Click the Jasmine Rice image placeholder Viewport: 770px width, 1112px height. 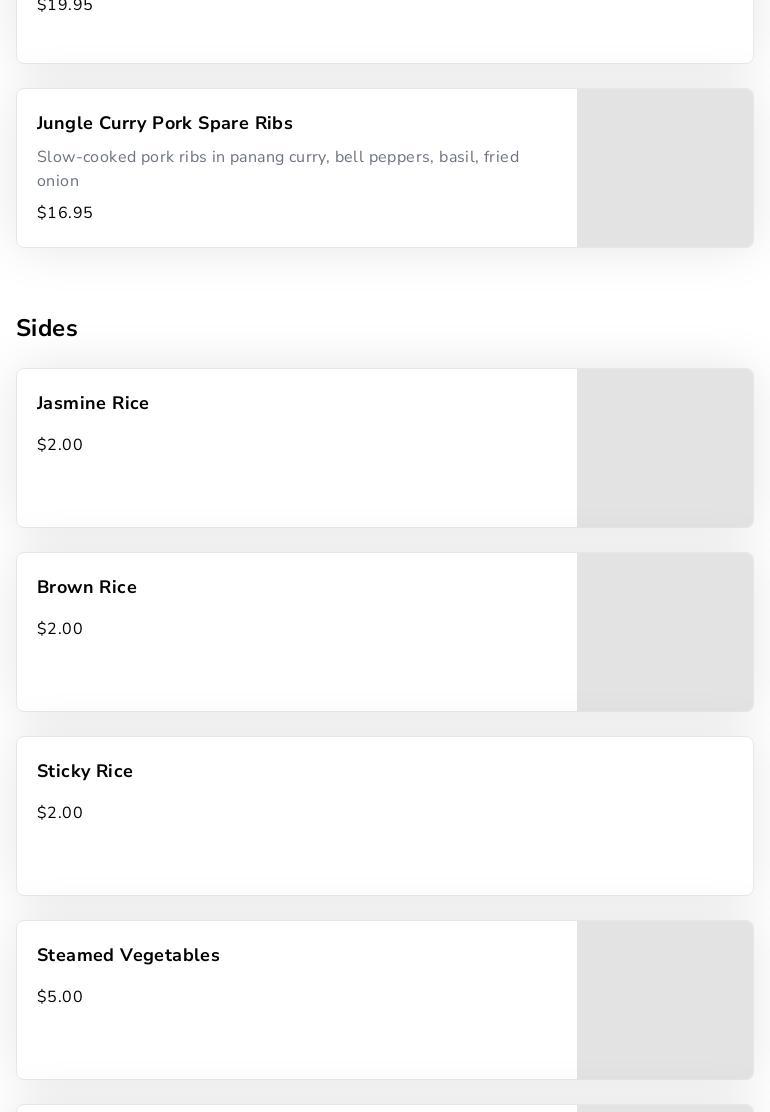click(665, 448)
